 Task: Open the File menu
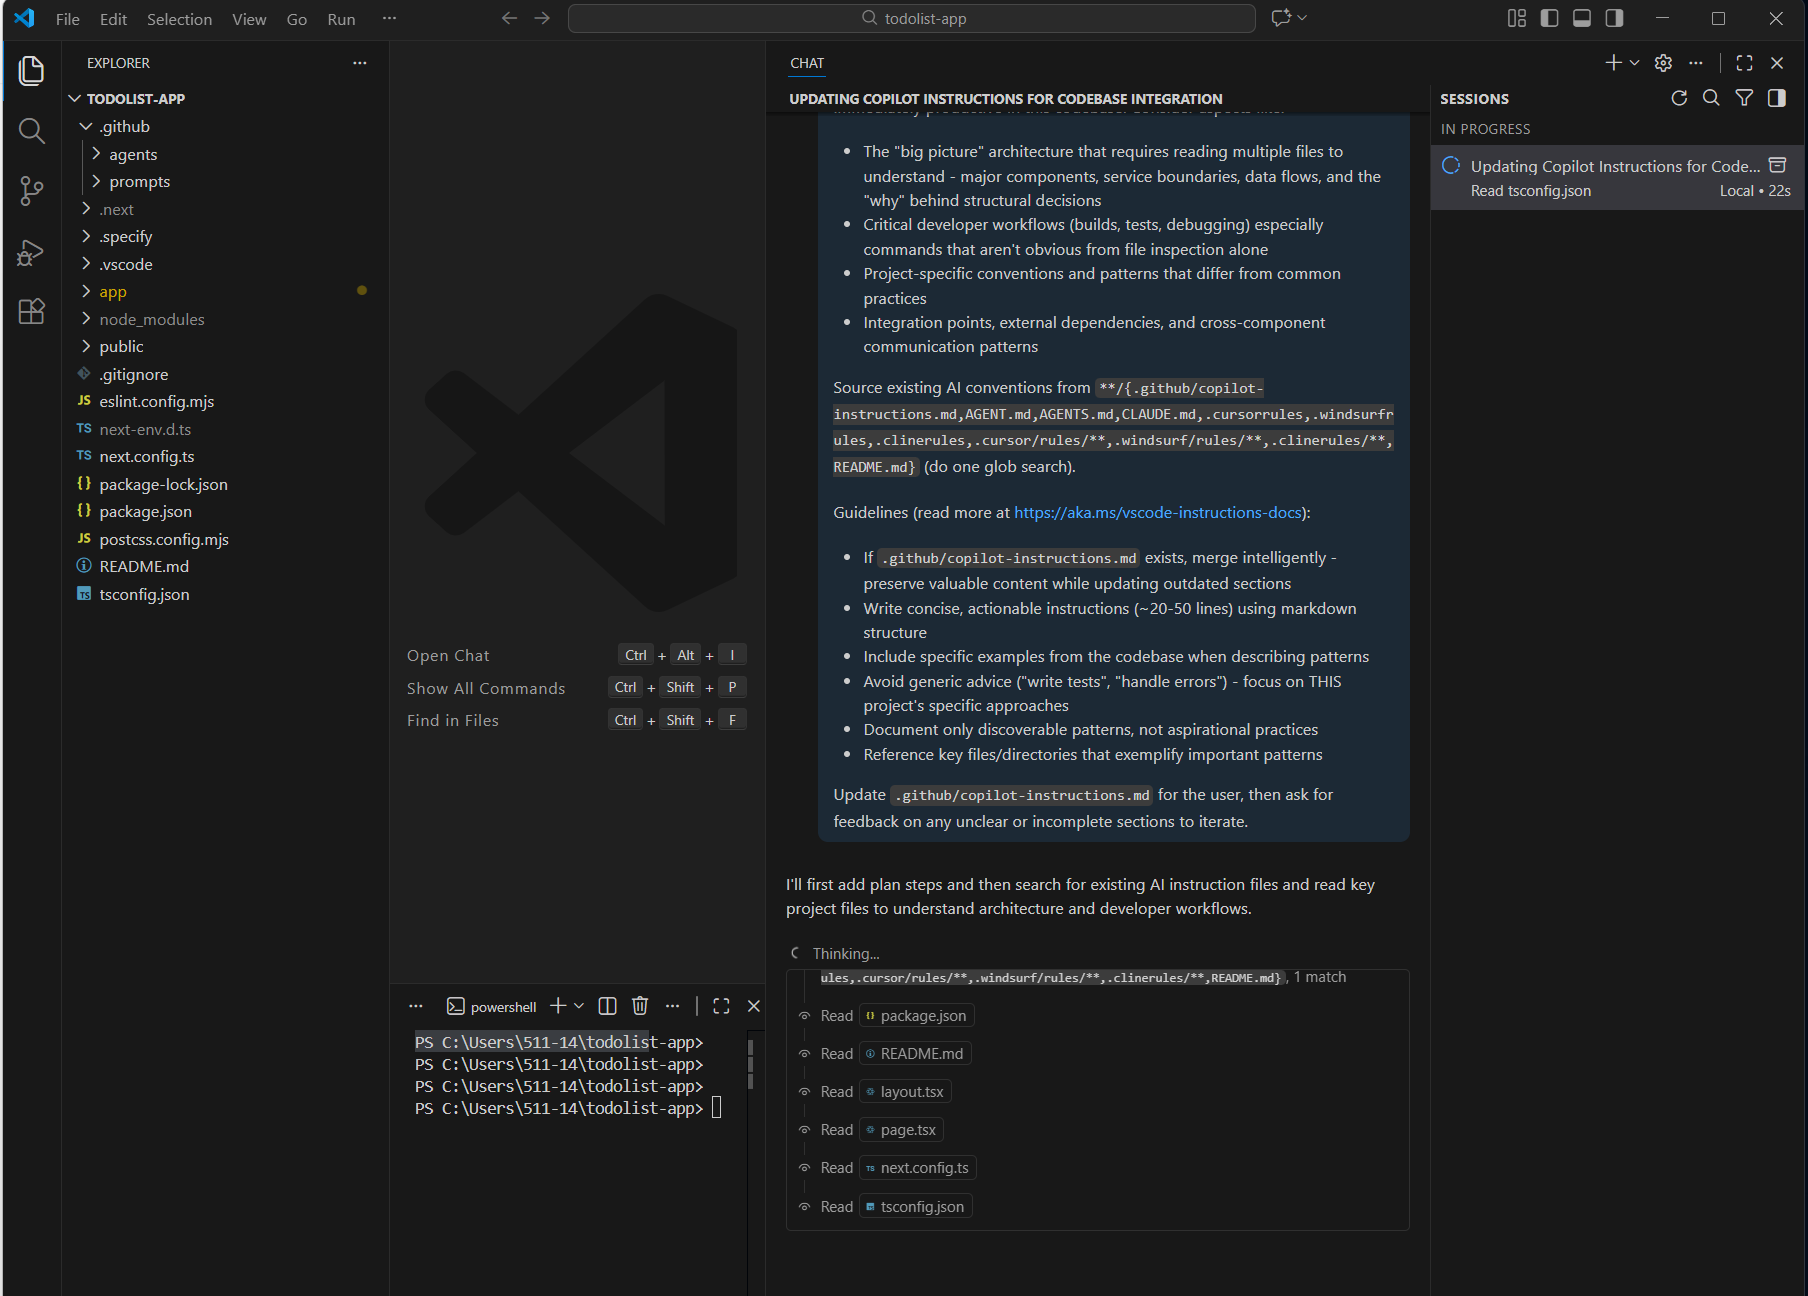coord(68,18)
